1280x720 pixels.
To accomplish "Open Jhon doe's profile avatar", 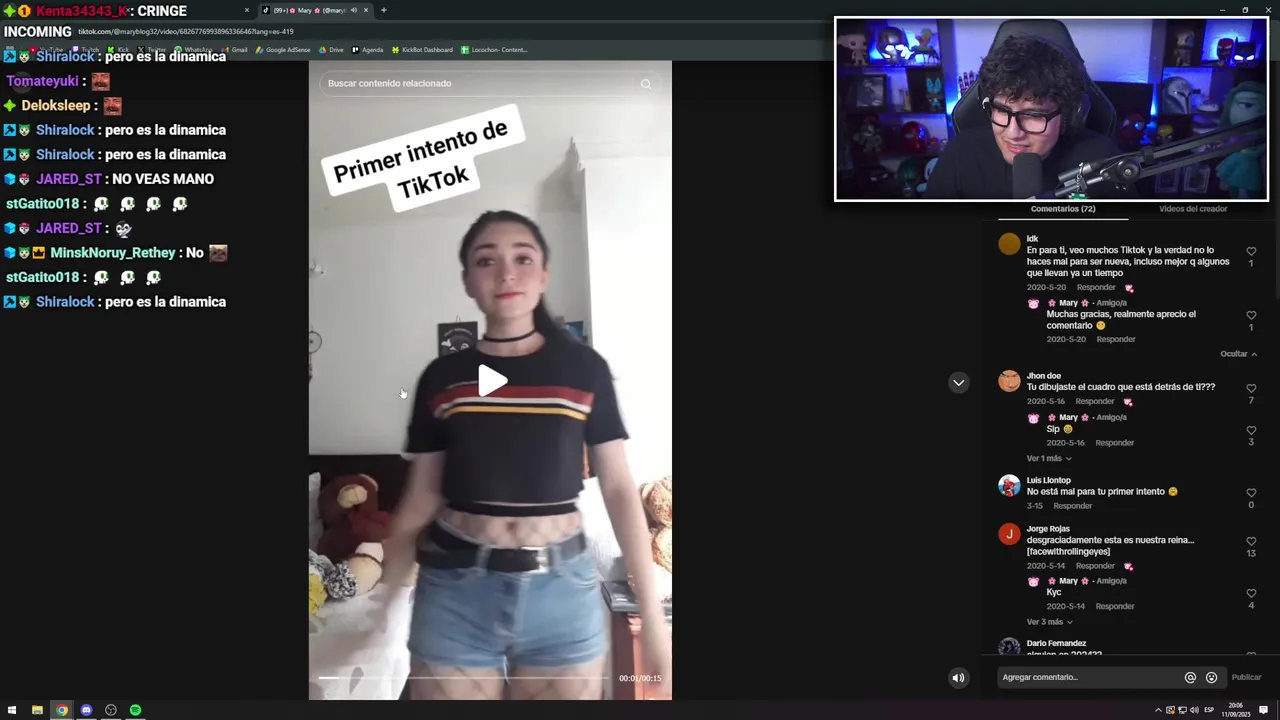I will pyautogui.click(x=1009, y=381).
